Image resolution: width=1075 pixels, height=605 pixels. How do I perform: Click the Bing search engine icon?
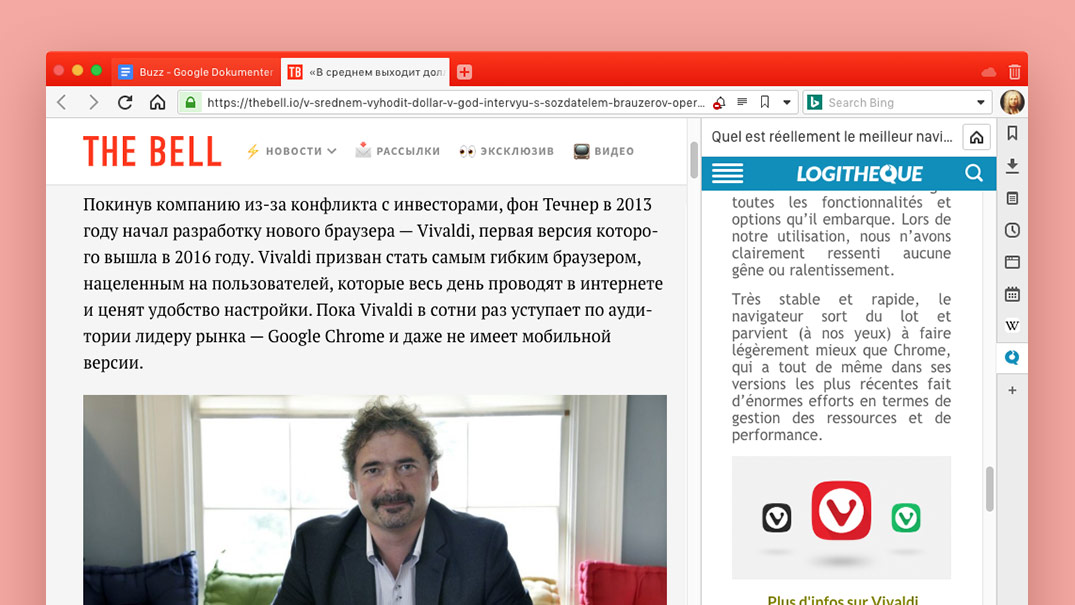[x=814, y=103]
